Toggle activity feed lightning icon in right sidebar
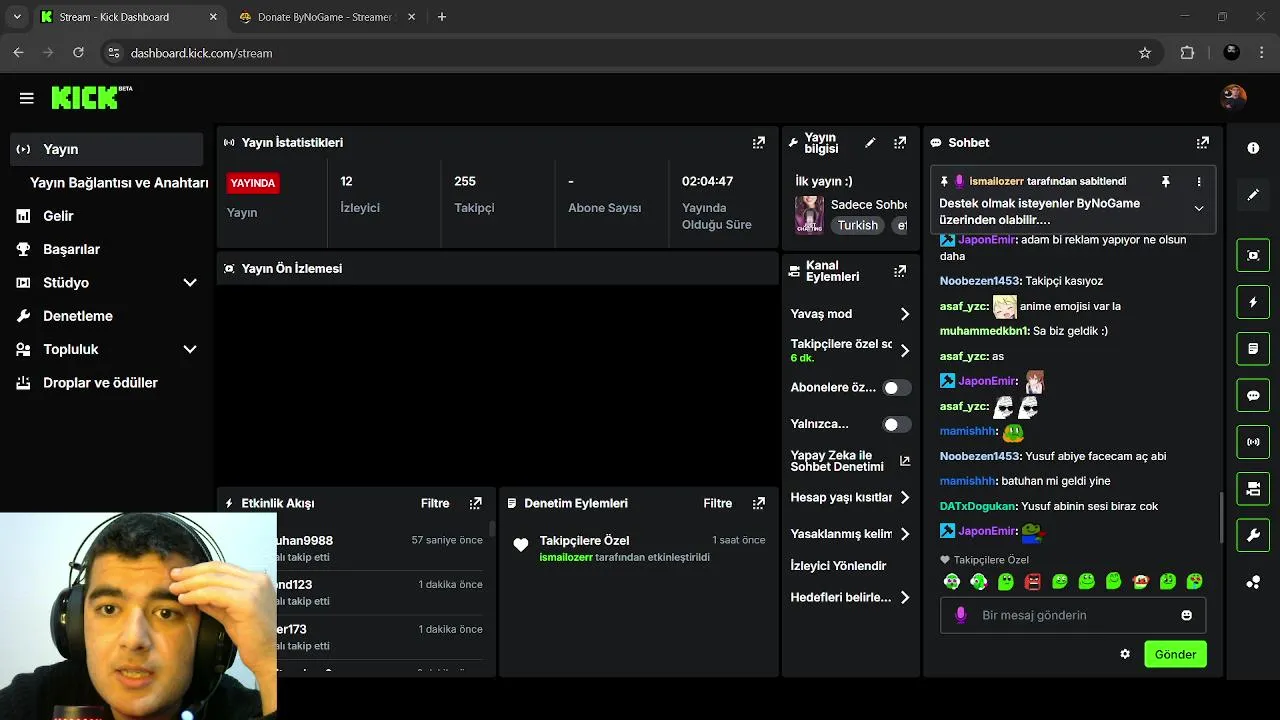 (x=1253, y=302)
